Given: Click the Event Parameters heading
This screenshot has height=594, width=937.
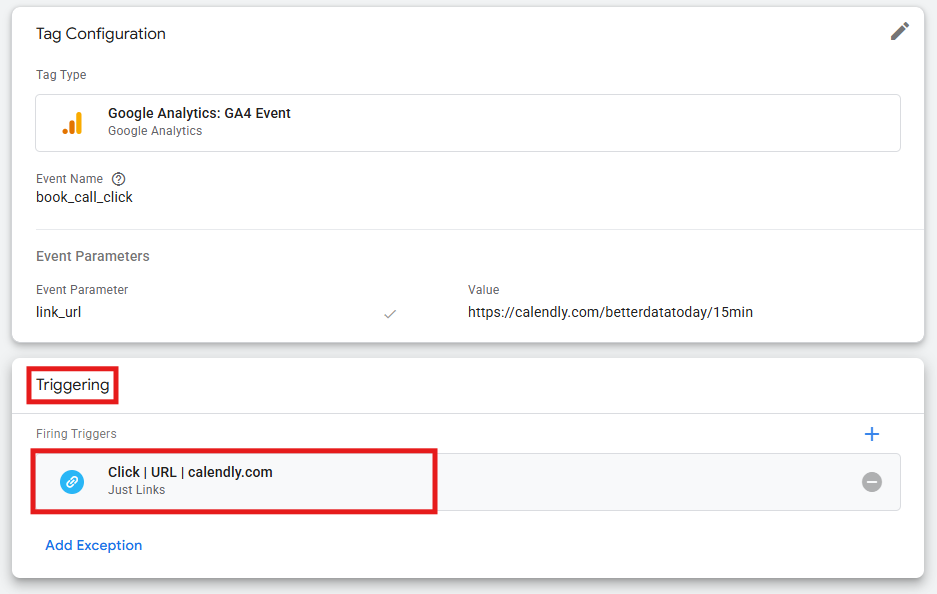Looking at the screenshot, I should pyautogui.click(x=93, y=256).
